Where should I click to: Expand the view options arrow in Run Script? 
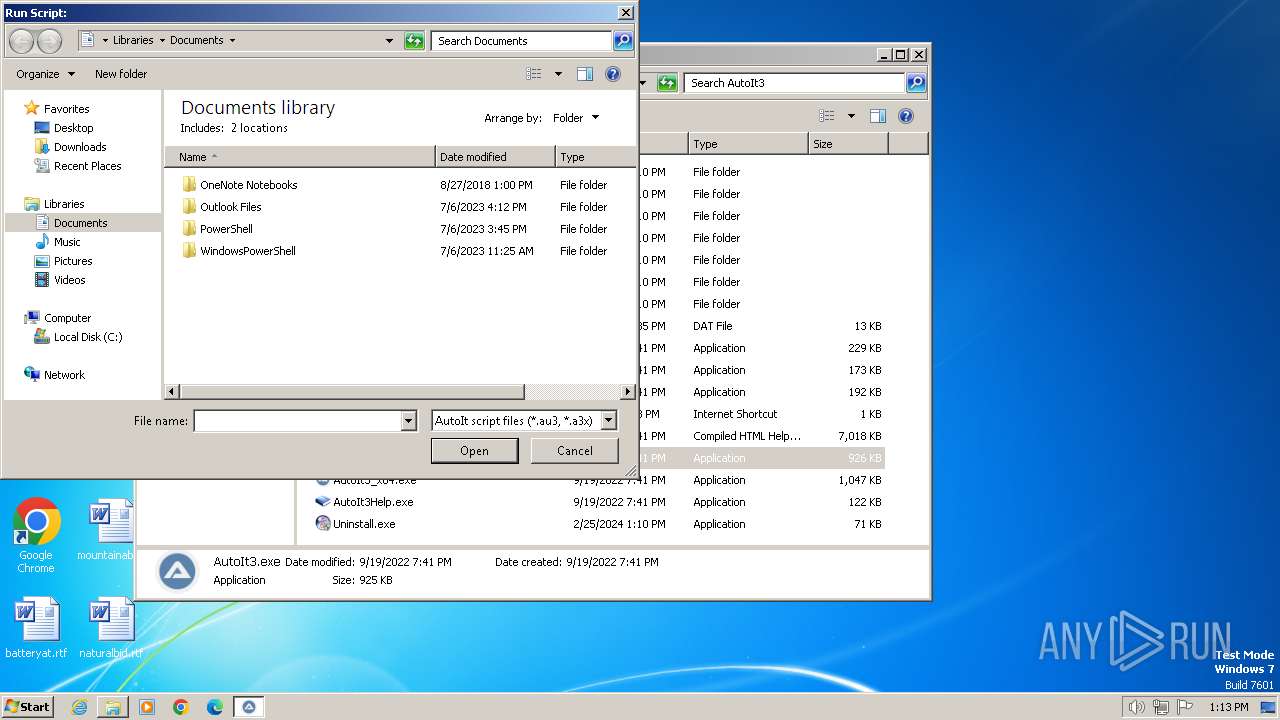(558, 74)
